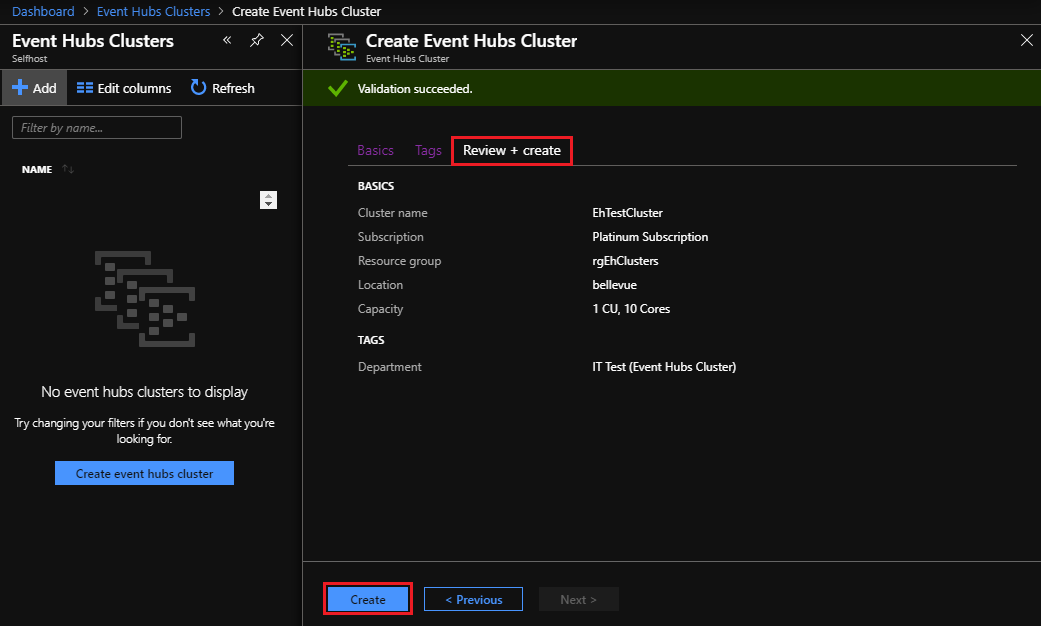Viewport: 1041px width, 626px height.
Task: Click the Event Hubs Cluster logo icon
Action: (x=340, y=46)
